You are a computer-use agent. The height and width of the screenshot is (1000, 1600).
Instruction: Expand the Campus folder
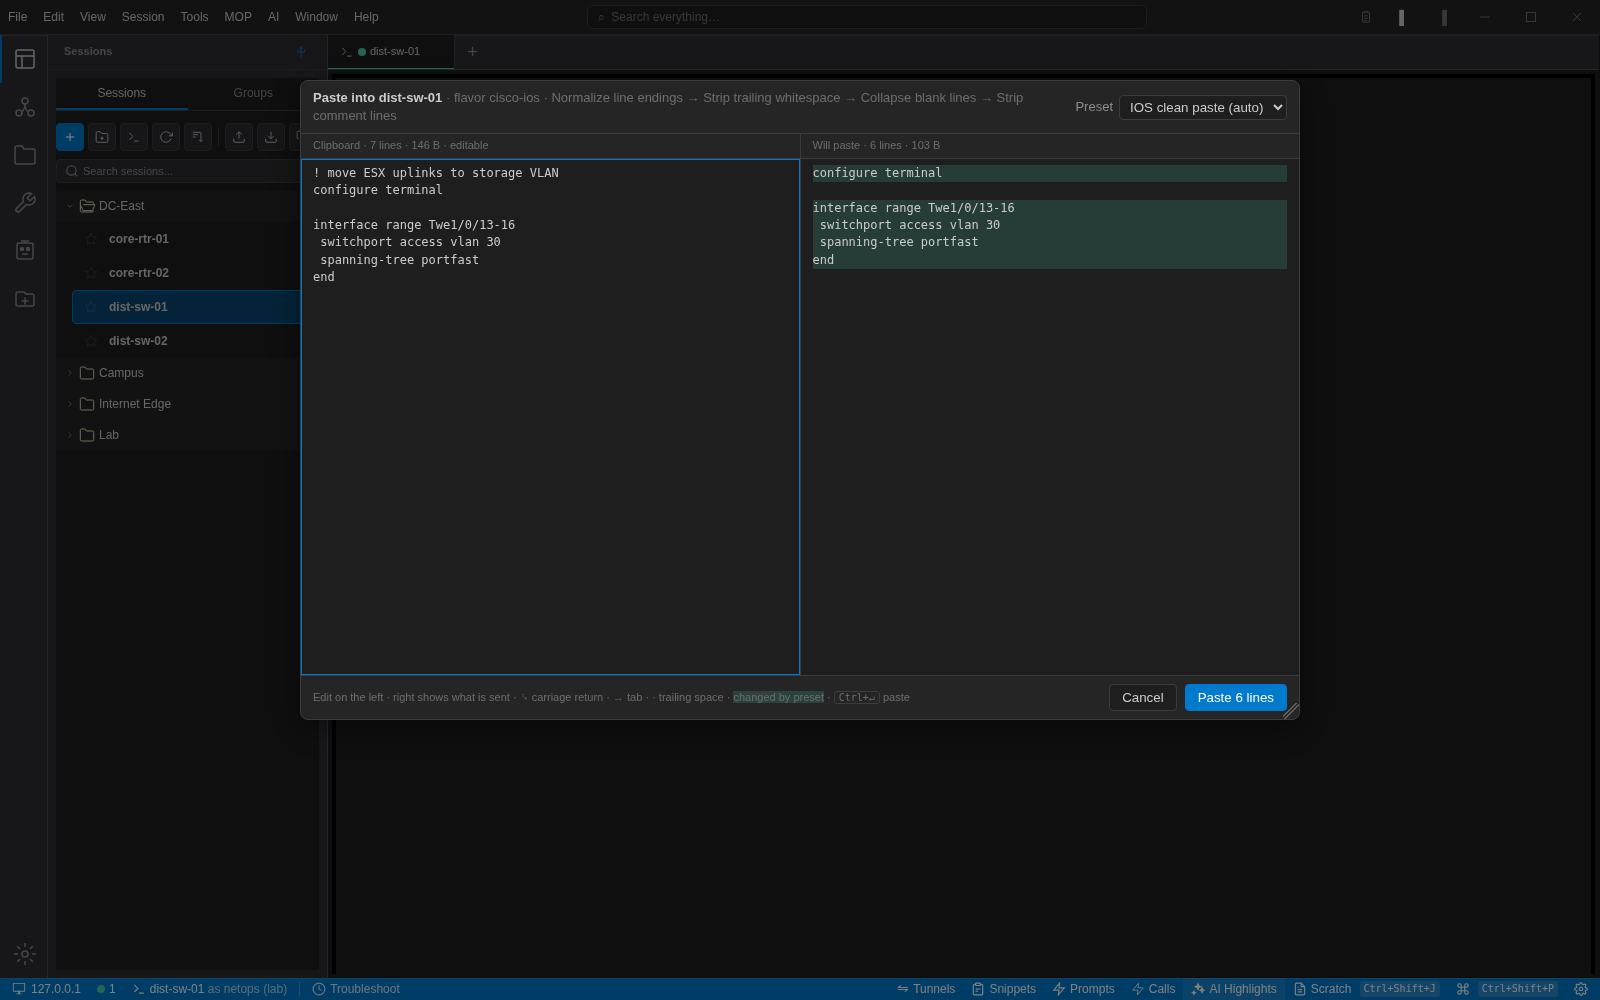pos(70,373)
